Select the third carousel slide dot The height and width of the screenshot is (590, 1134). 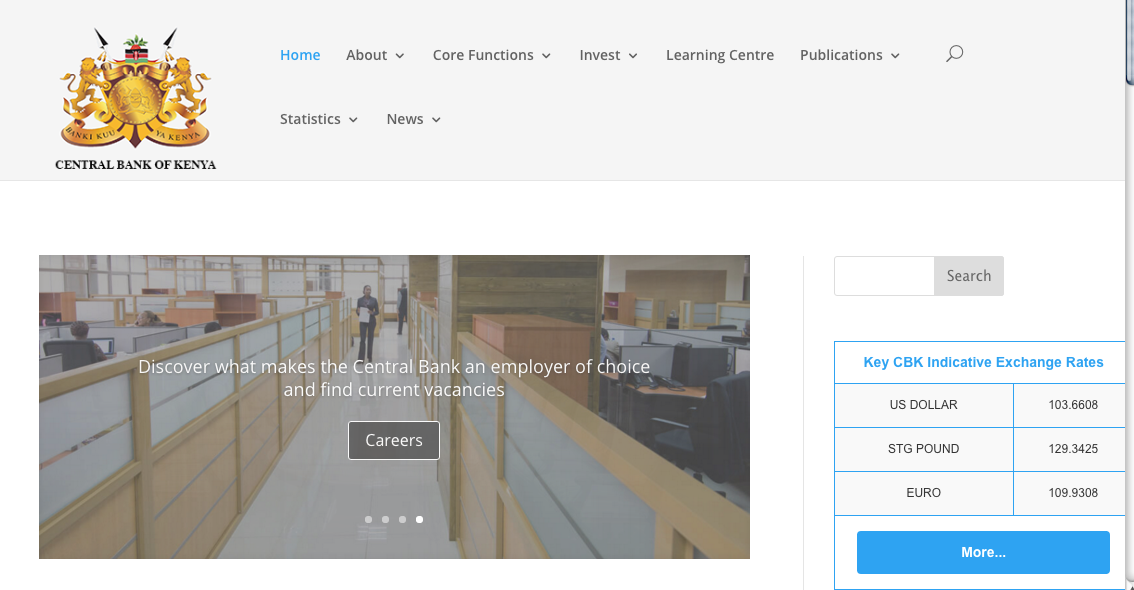402,520
